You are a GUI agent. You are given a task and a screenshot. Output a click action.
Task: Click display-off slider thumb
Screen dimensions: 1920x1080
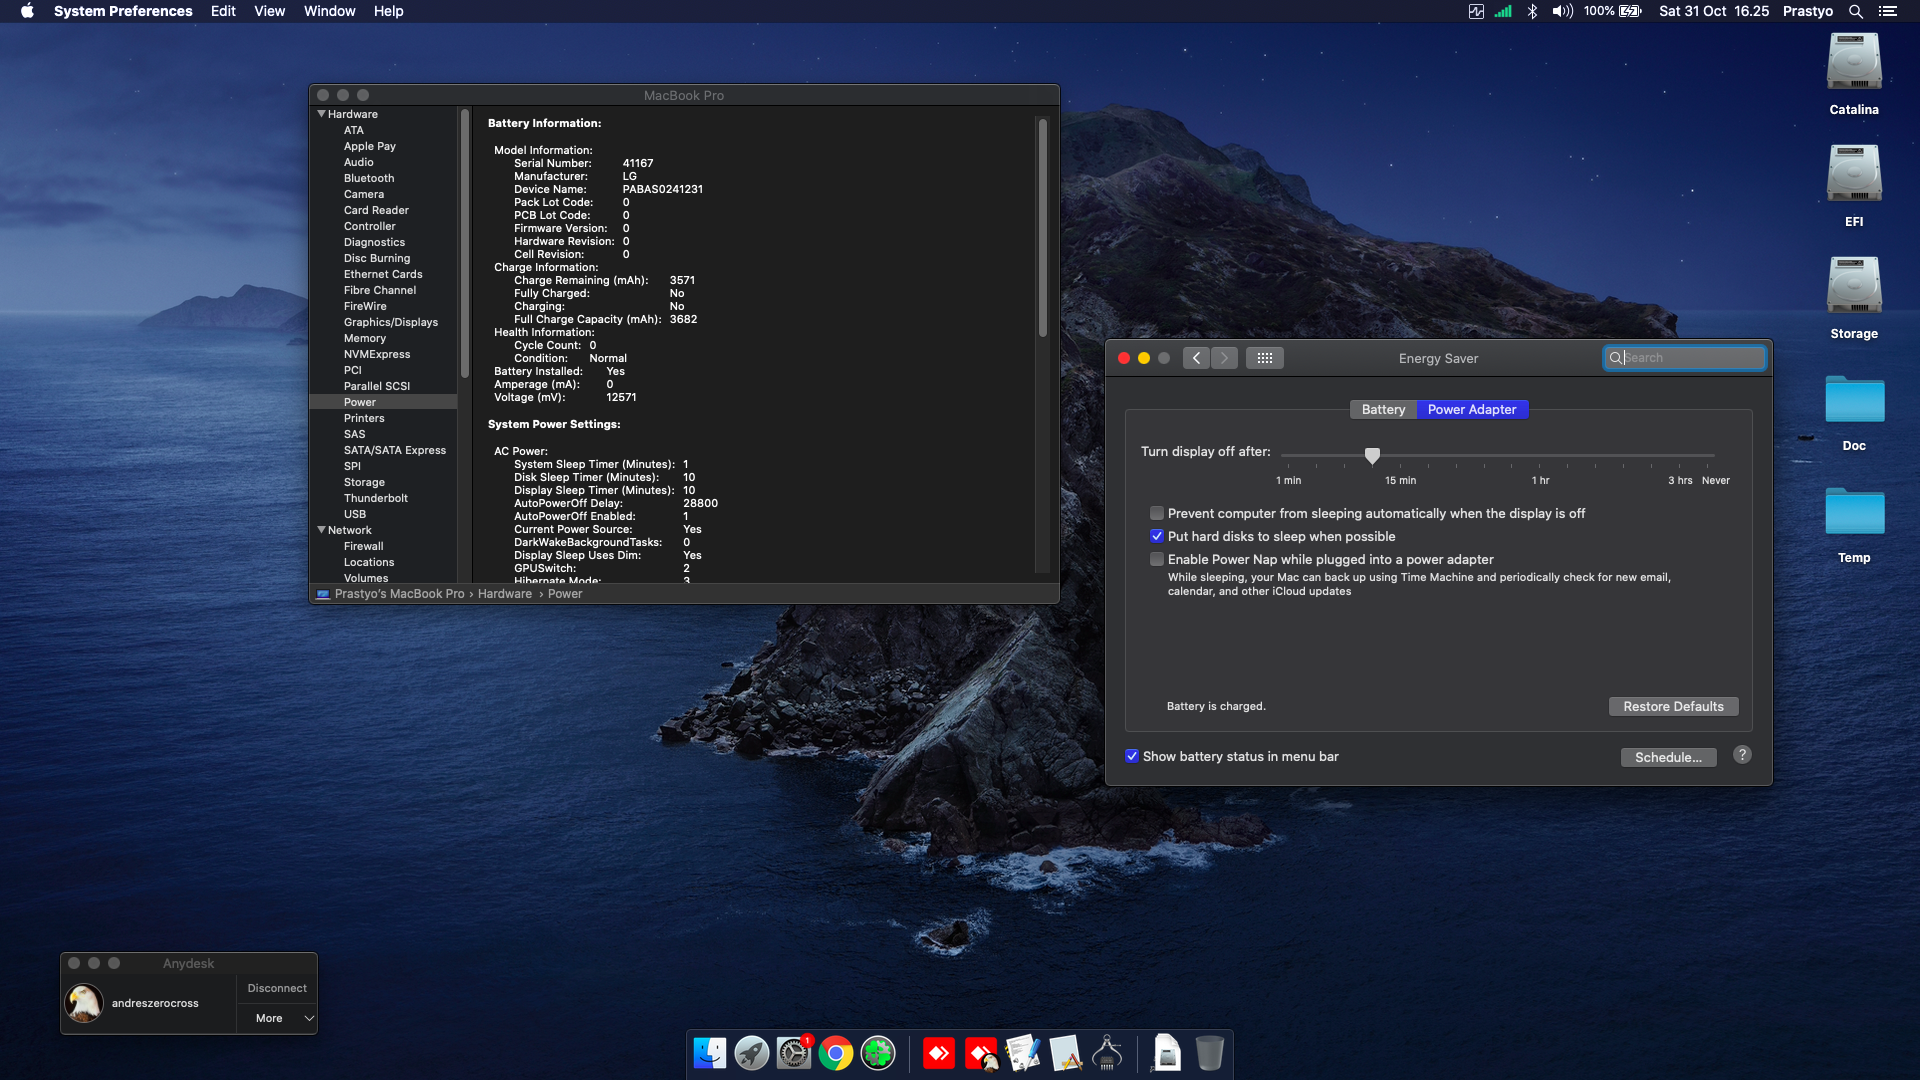(x=1372, y=456)
